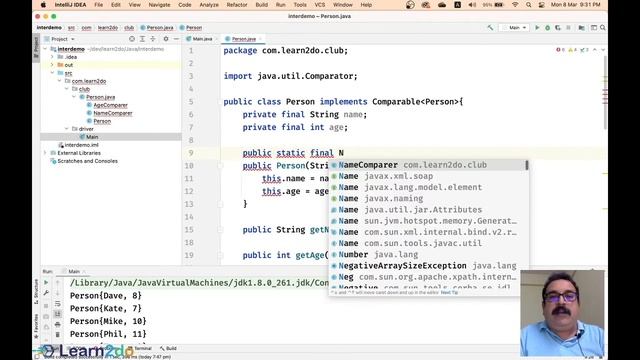The image size is (640, 360).
Task: Collapse the club package
Action: [67, 89]
